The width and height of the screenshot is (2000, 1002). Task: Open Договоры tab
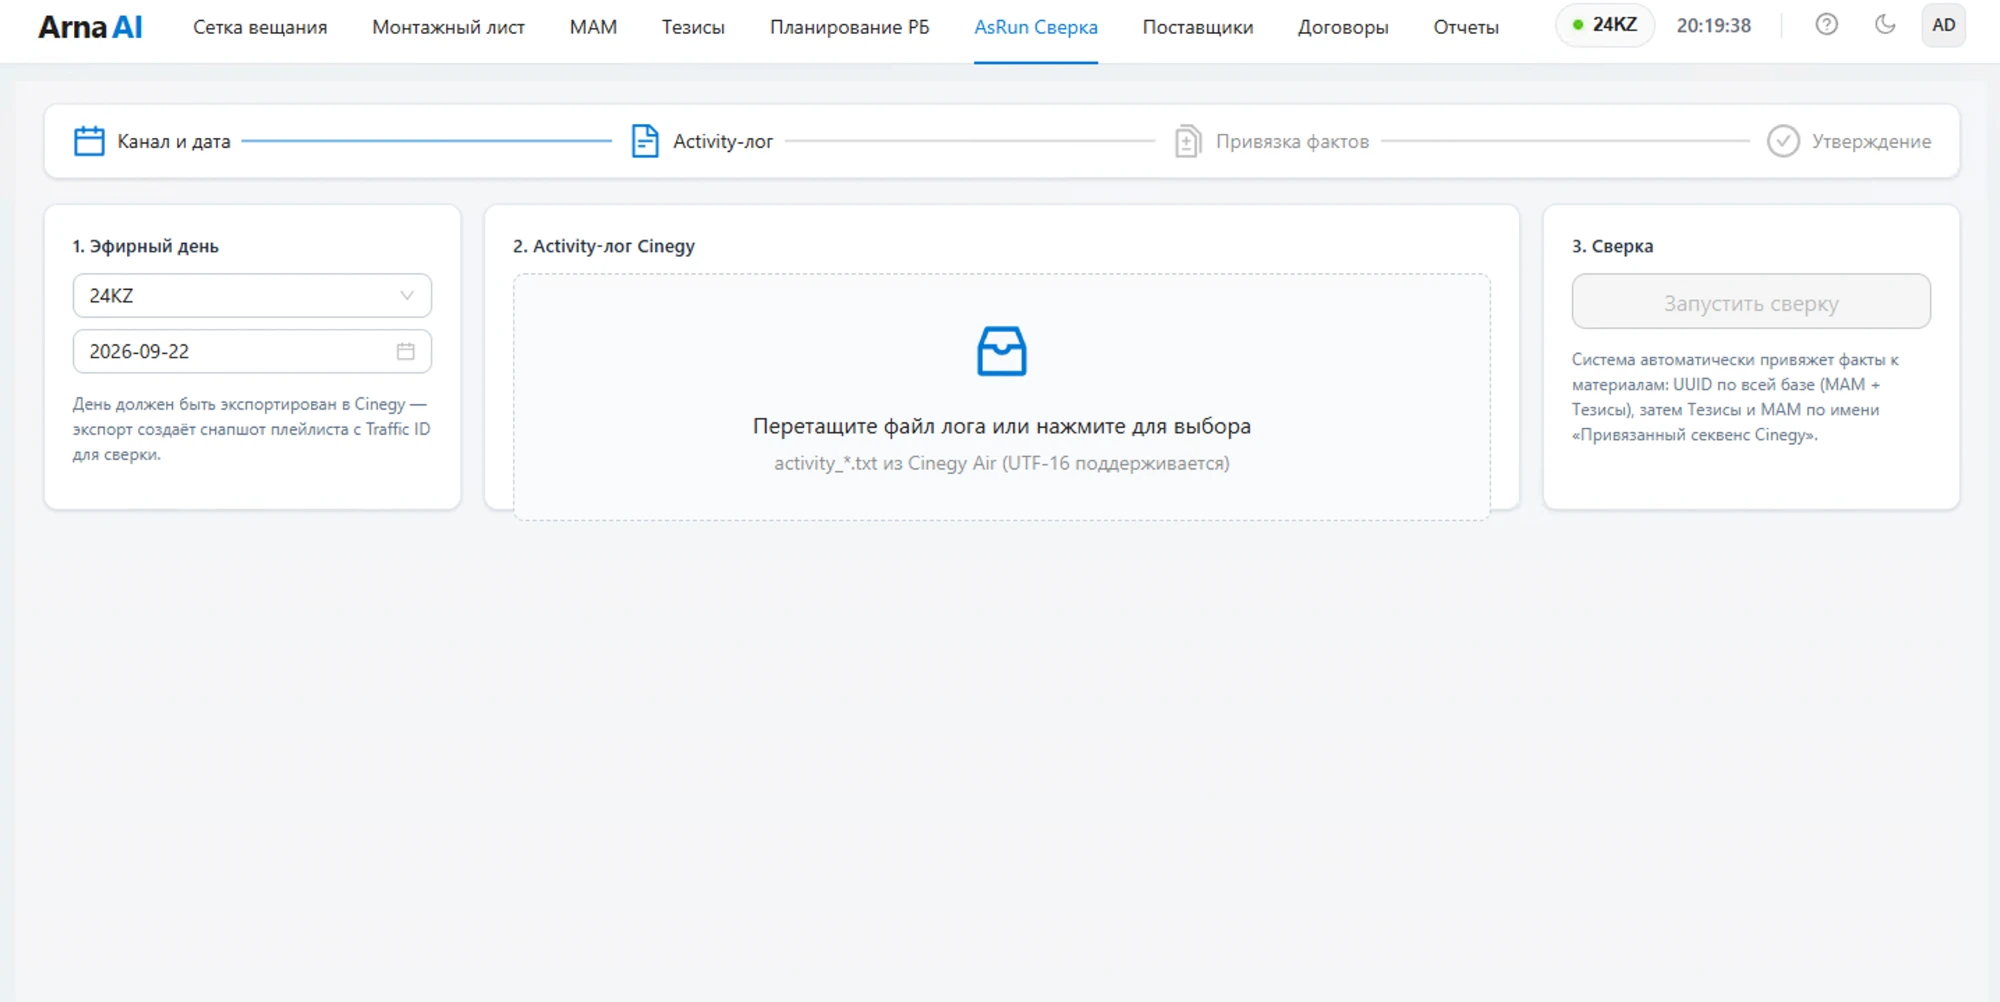tap(1343, 27)
